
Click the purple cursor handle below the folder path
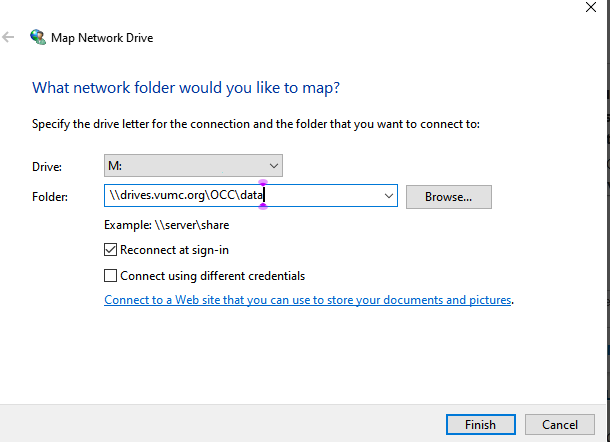263,207
